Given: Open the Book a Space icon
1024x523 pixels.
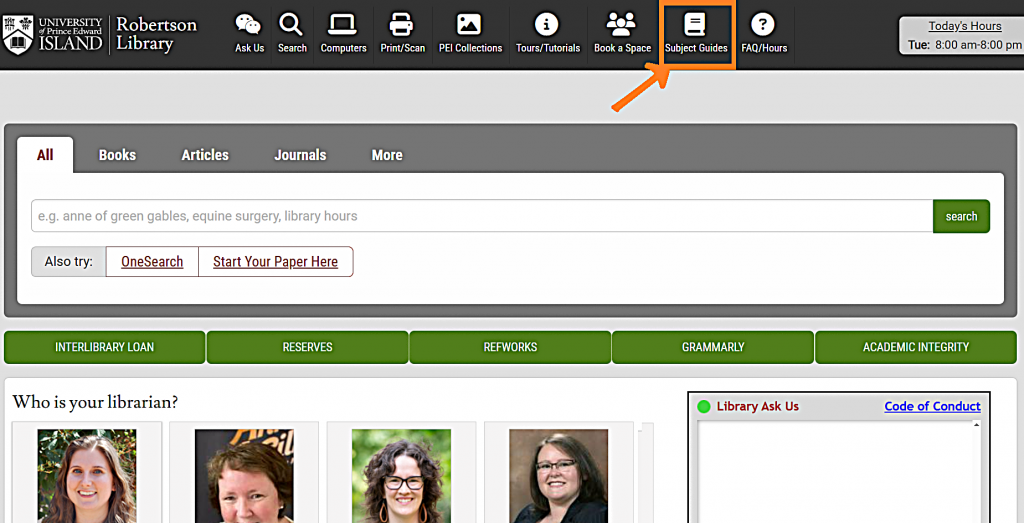Looking at the screenshot, I should pos(622,25).
